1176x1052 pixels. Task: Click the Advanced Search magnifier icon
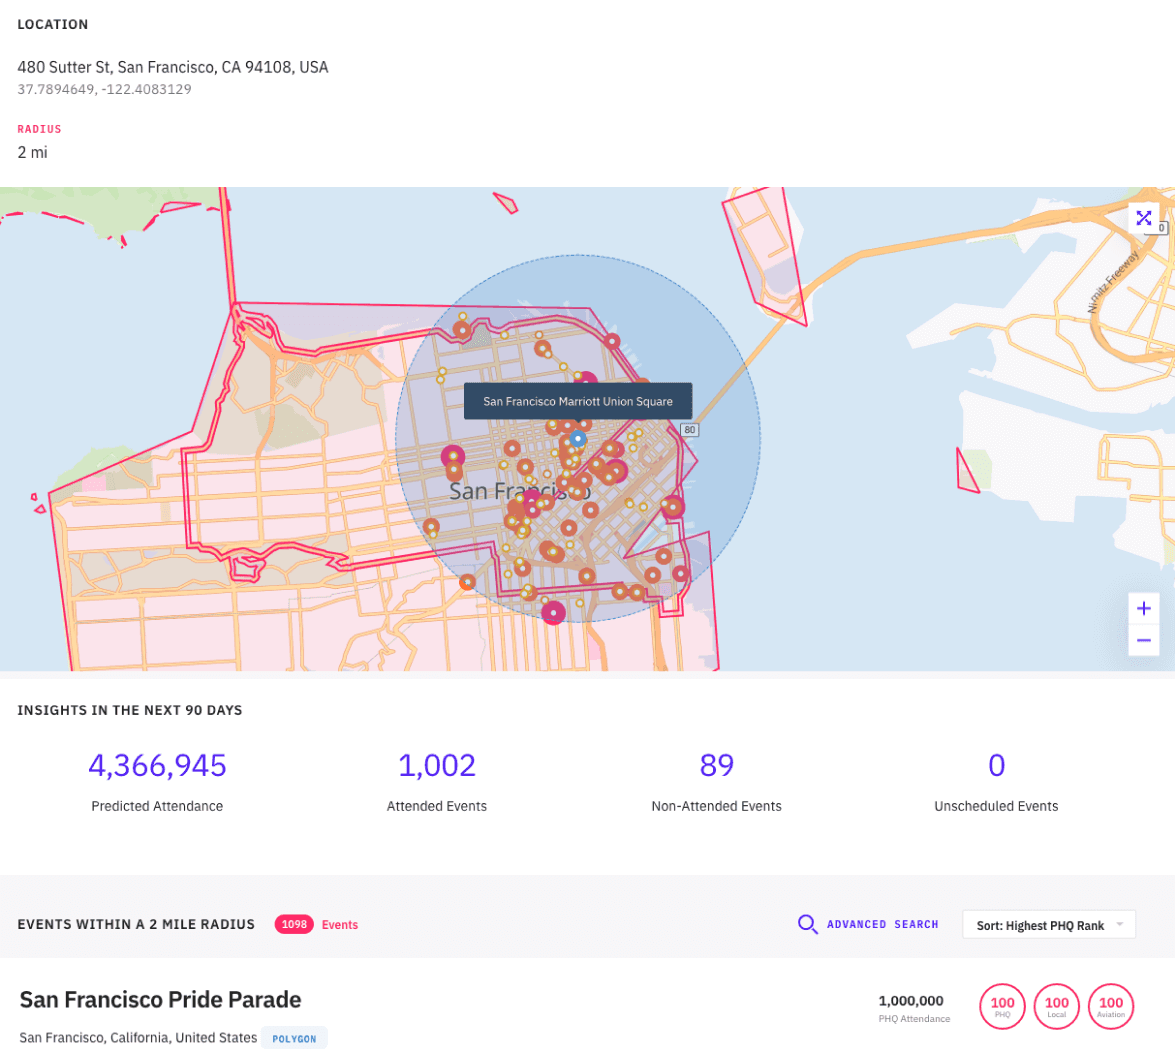(807, 924)
